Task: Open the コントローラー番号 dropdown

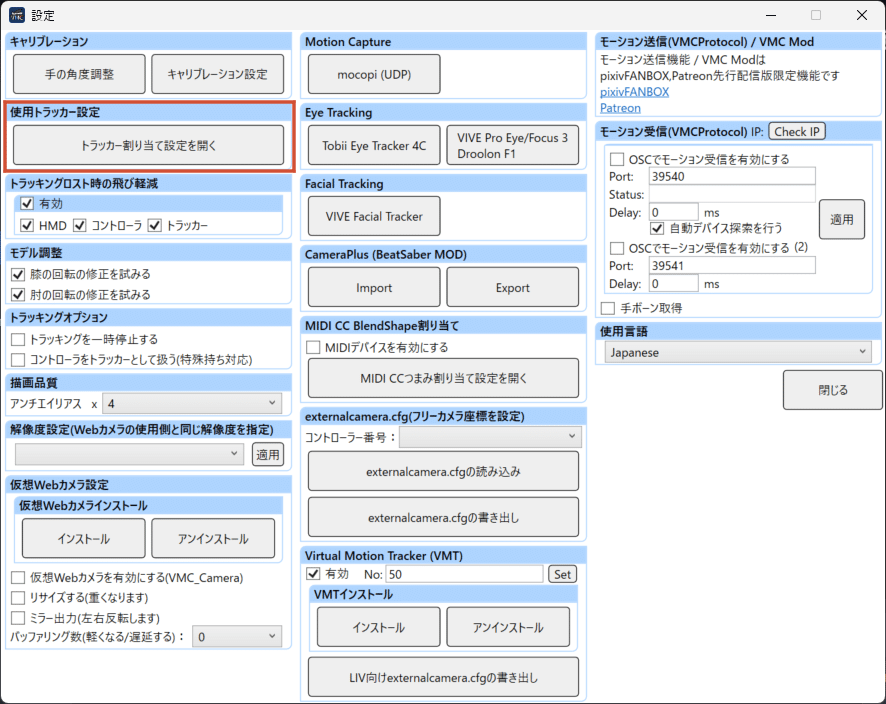Action: [x=490, y=437]
